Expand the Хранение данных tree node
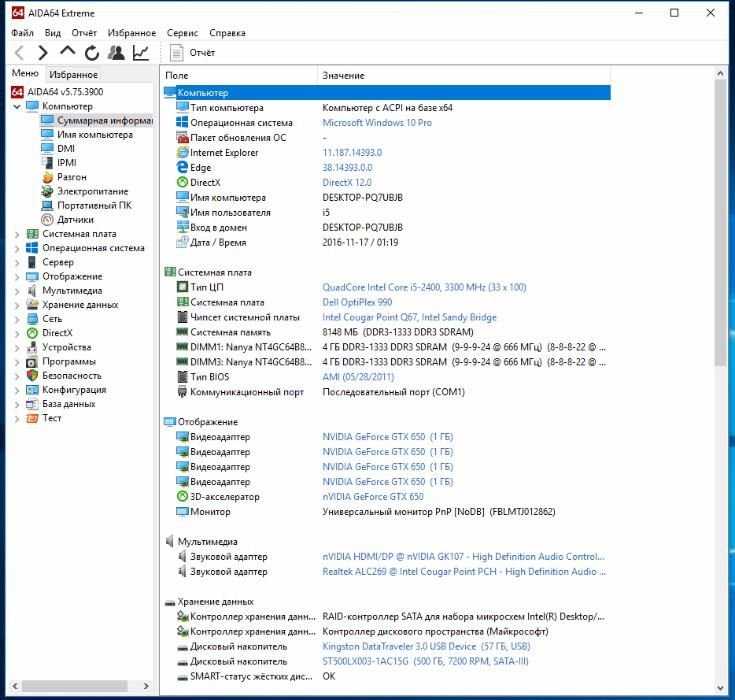This screenshot has width=735, height=700. pos(17,305)
